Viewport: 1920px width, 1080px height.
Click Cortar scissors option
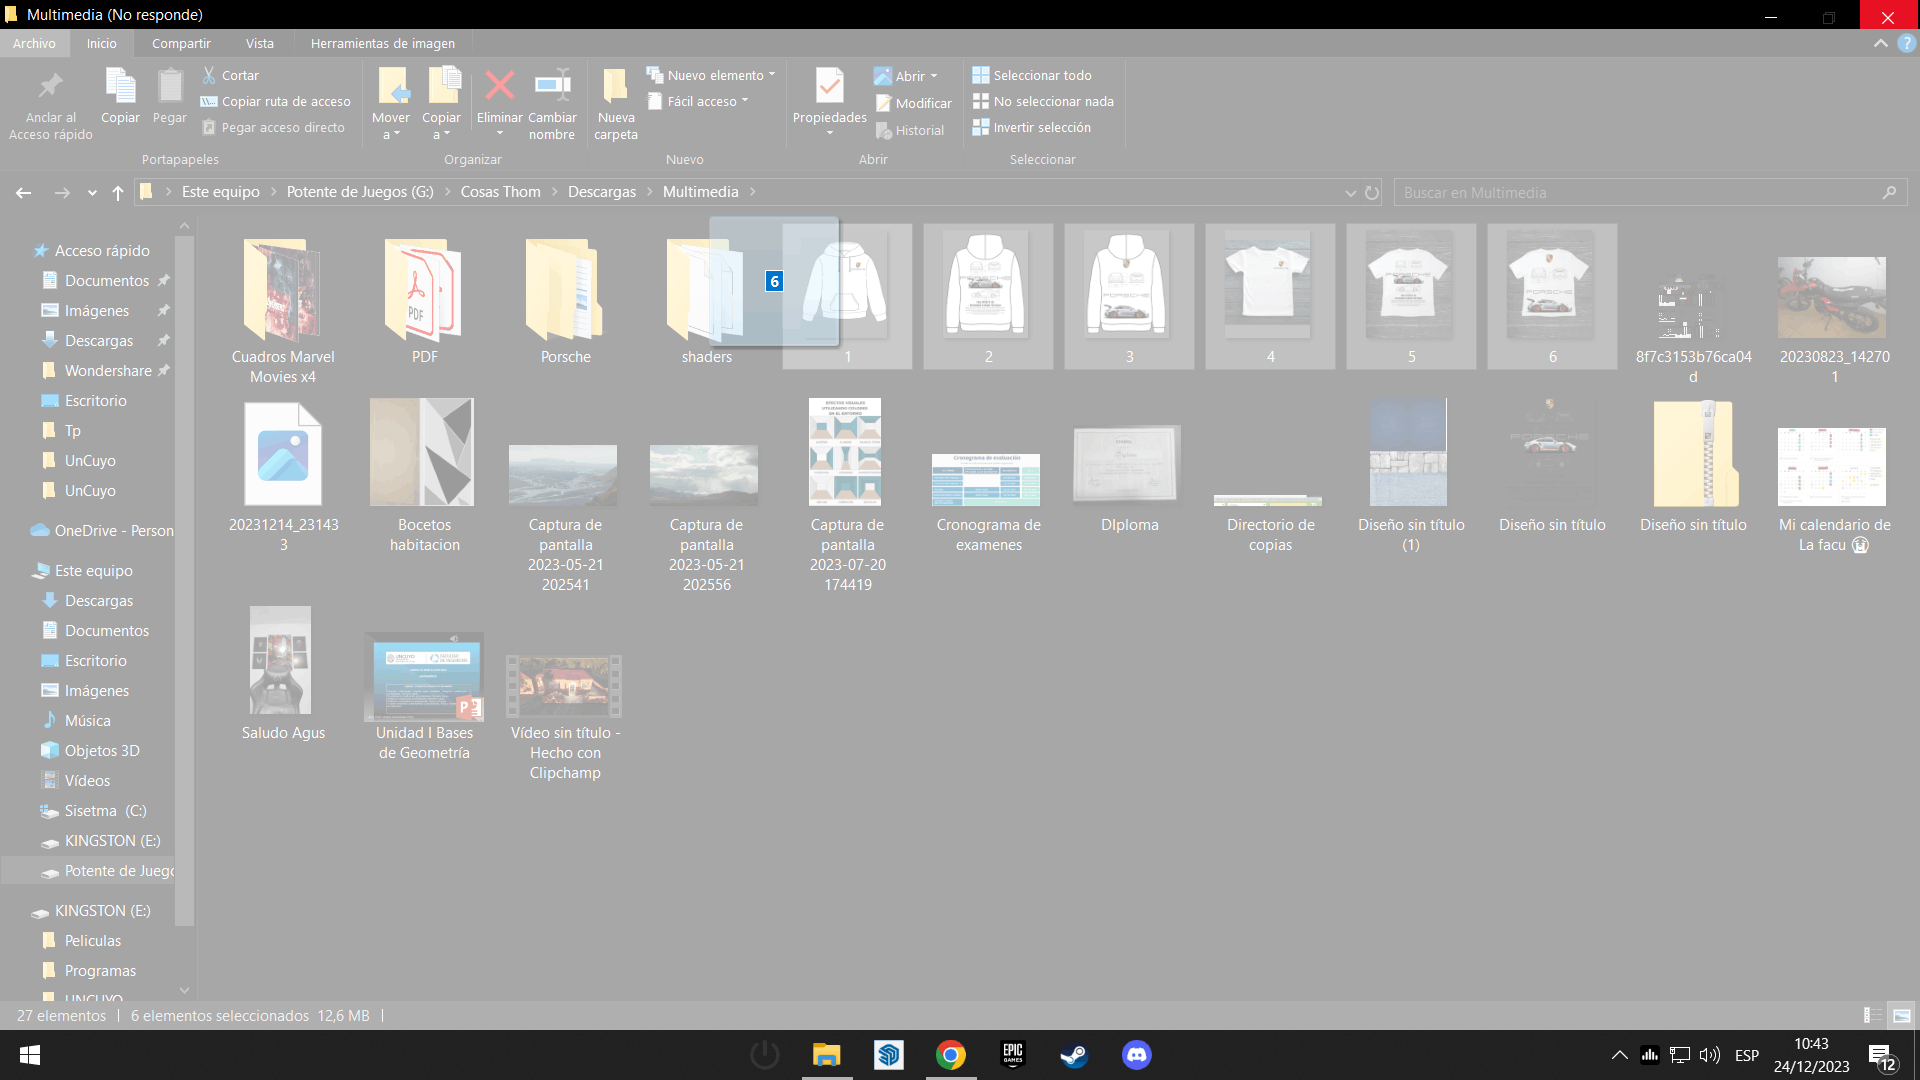pos(230,75)
